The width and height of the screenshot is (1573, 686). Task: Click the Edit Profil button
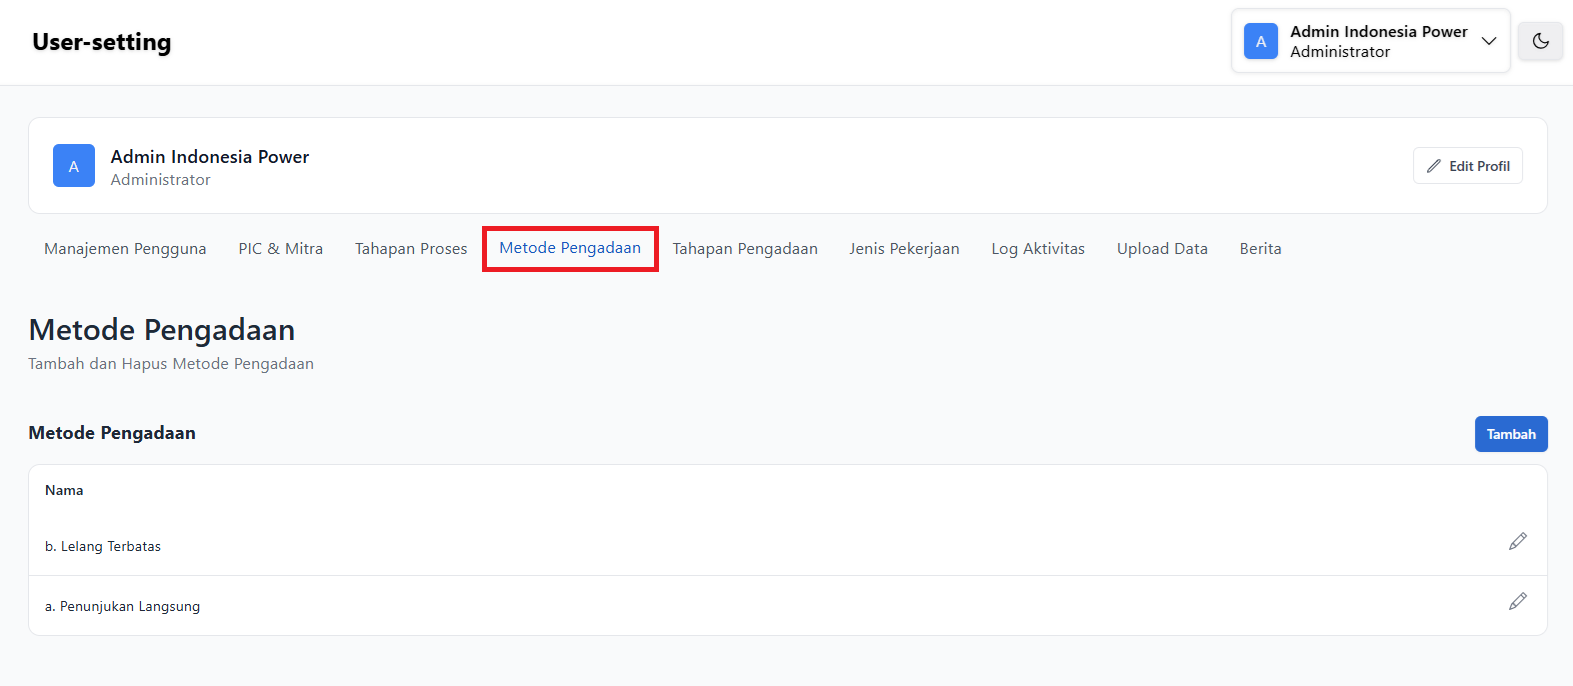coord(1467,166)
